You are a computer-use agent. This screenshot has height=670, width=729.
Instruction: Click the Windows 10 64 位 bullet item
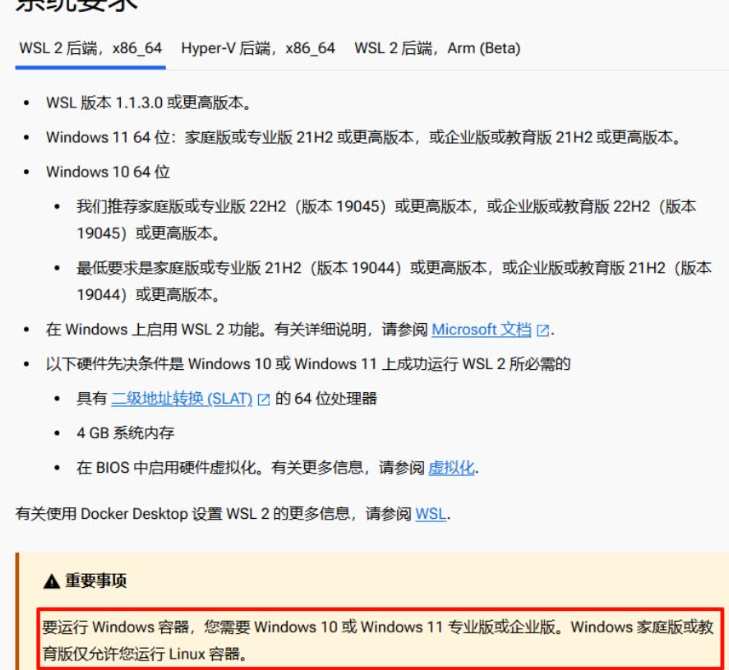(108, 171)
